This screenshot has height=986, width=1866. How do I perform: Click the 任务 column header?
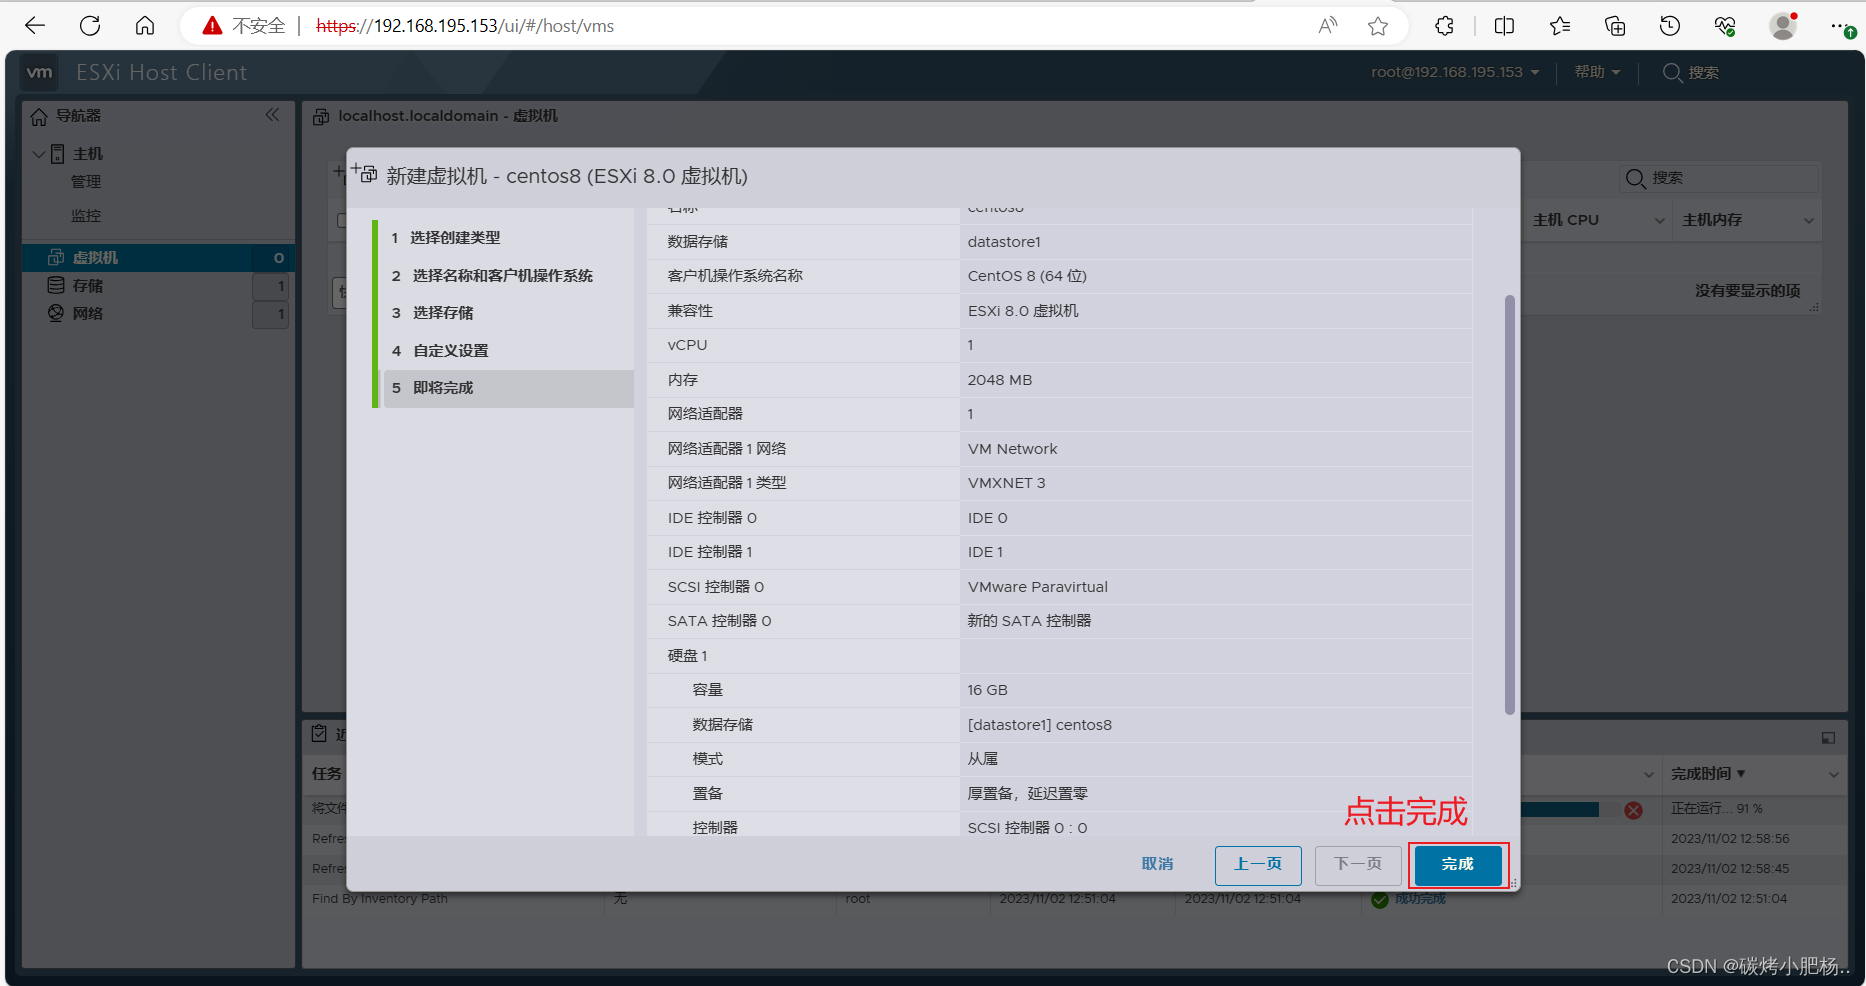point(327,774)
